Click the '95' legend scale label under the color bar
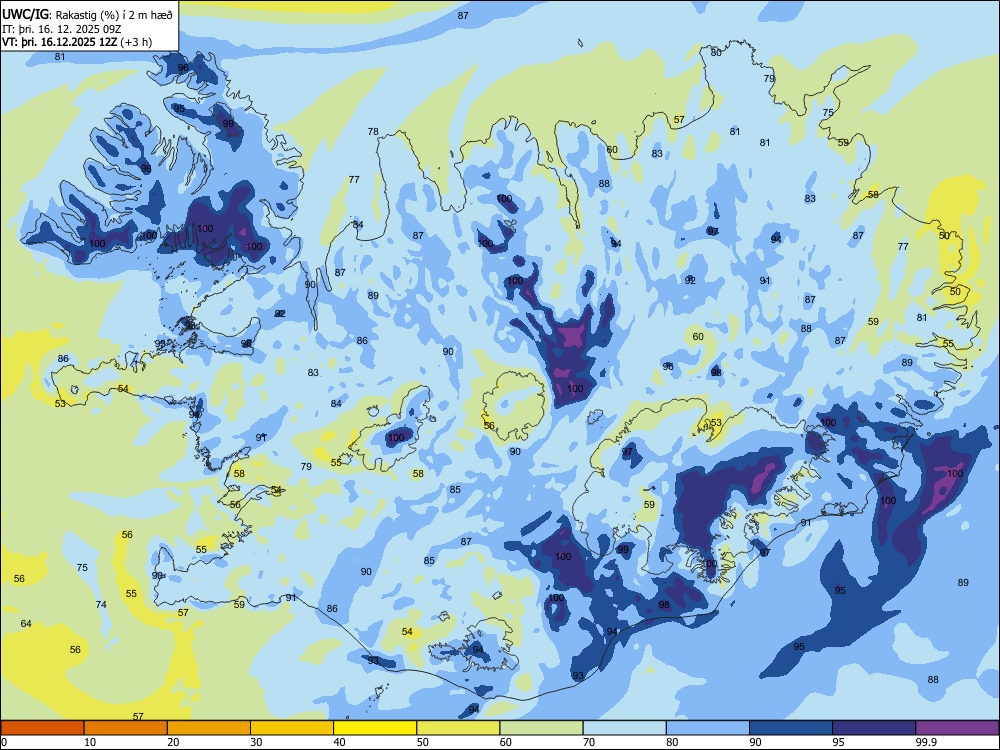The image size is (1000, 750). [x=838, y=742]
